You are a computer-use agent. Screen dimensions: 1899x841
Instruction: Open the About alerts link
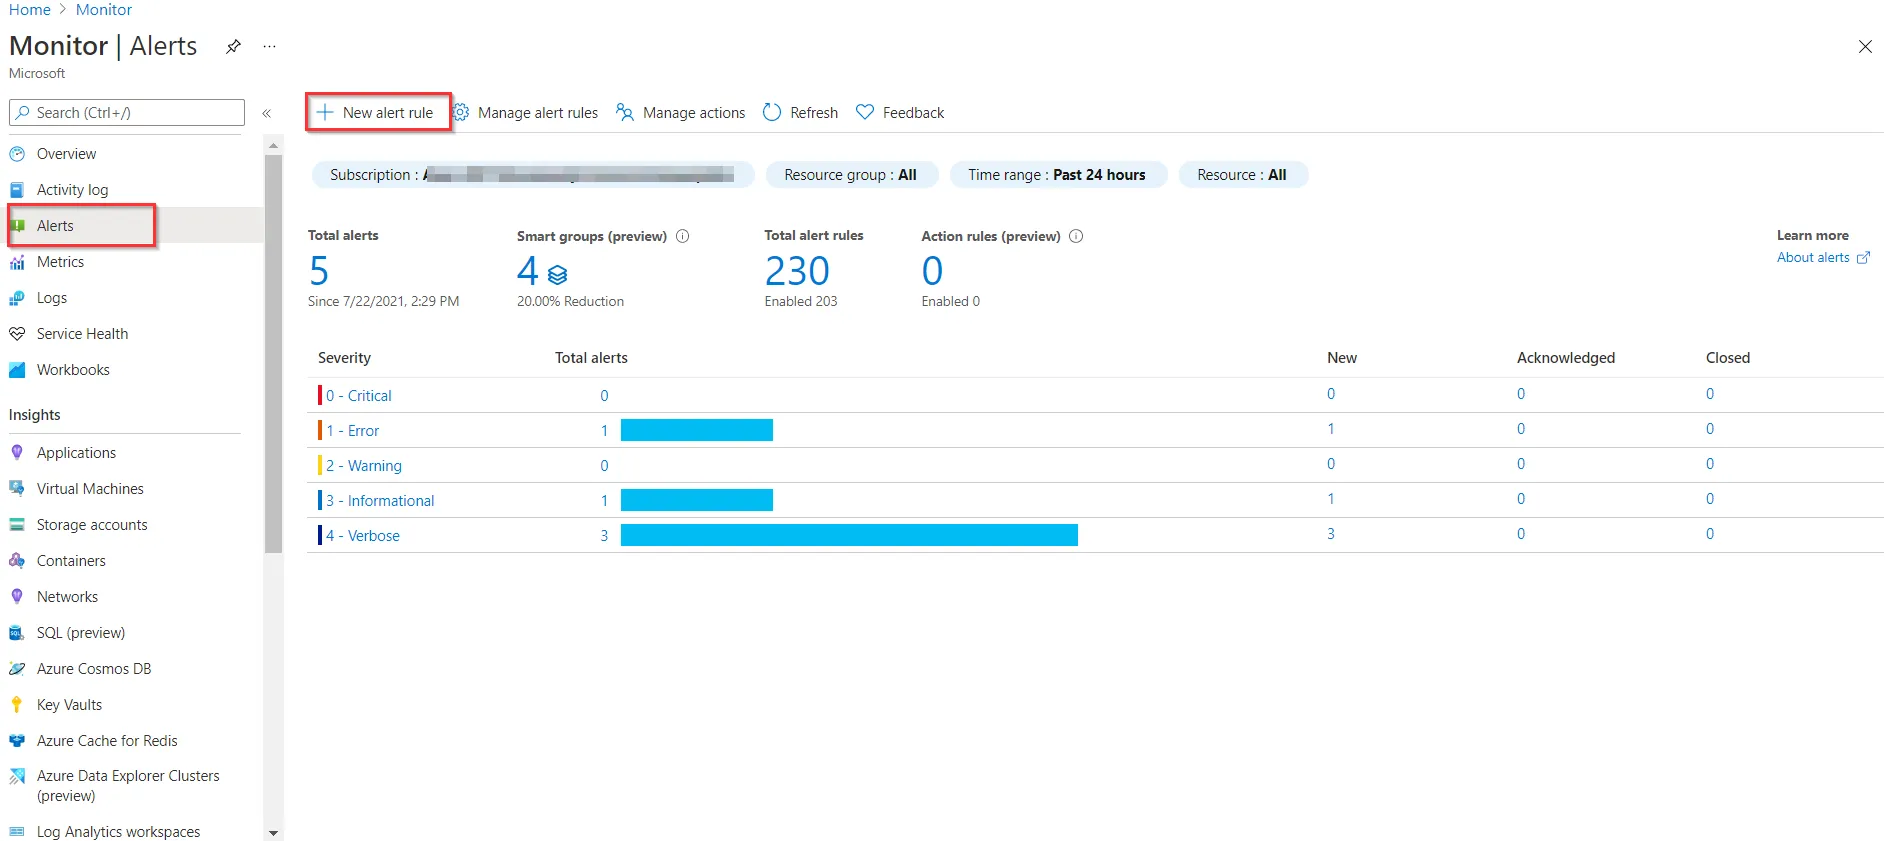click(x=1823, y=258)
